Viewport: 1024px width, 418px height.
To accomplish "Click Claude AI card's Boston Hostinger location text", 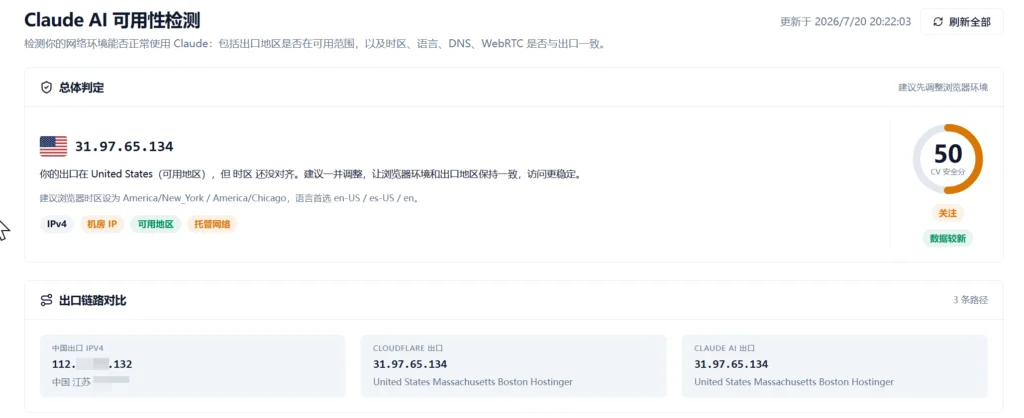I will click(794, 381).
